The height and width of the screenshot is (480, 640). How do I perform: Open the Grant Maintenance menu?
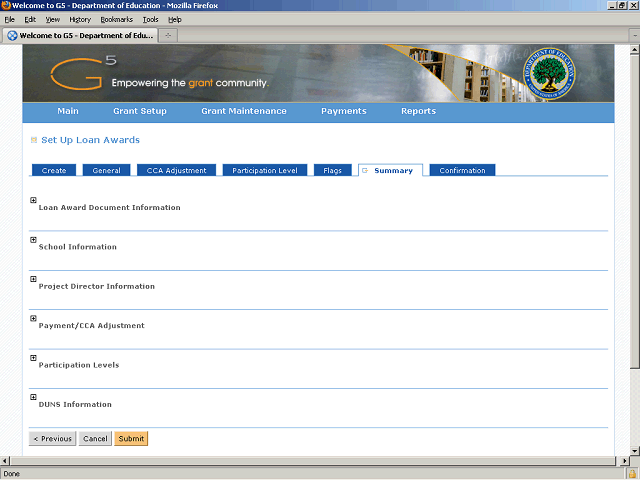(x=244, y=111)
